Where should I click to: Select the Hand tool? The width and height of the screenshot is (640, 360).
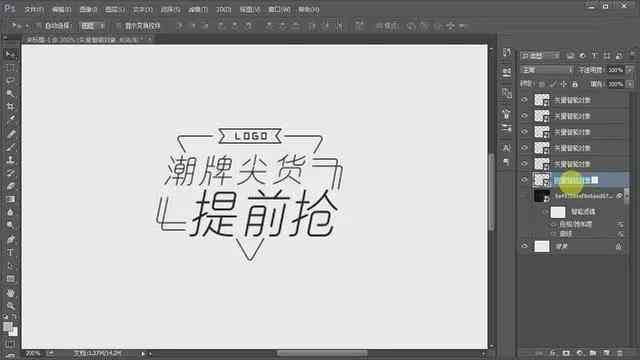click(x=10, y=293)
